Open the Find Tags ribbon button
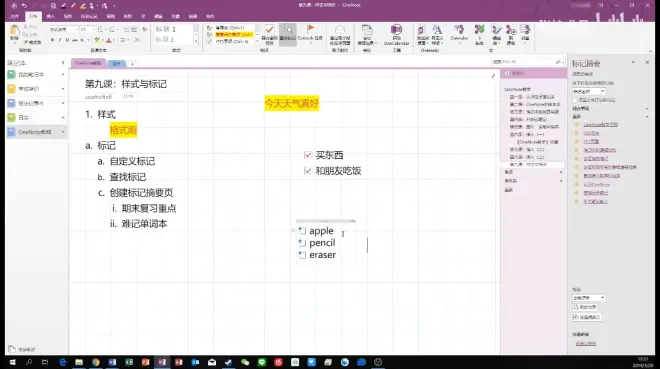 [x=287, y=33]
